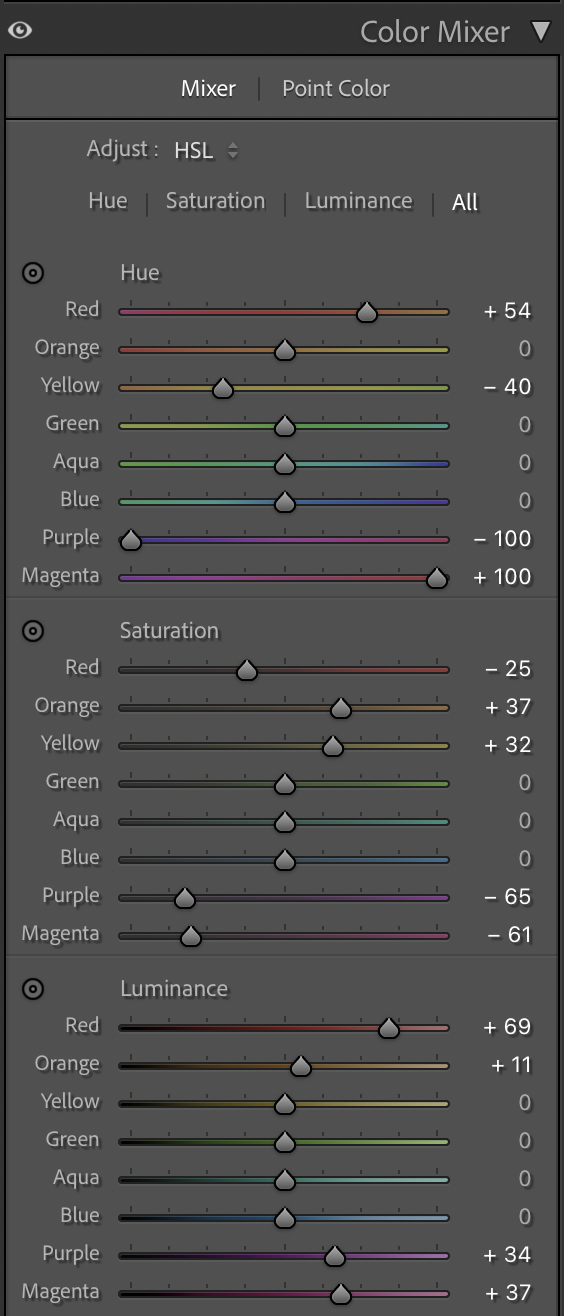
Task: Toggle Color Mixer panel visibility eye
Action: (x=19, y=31)
